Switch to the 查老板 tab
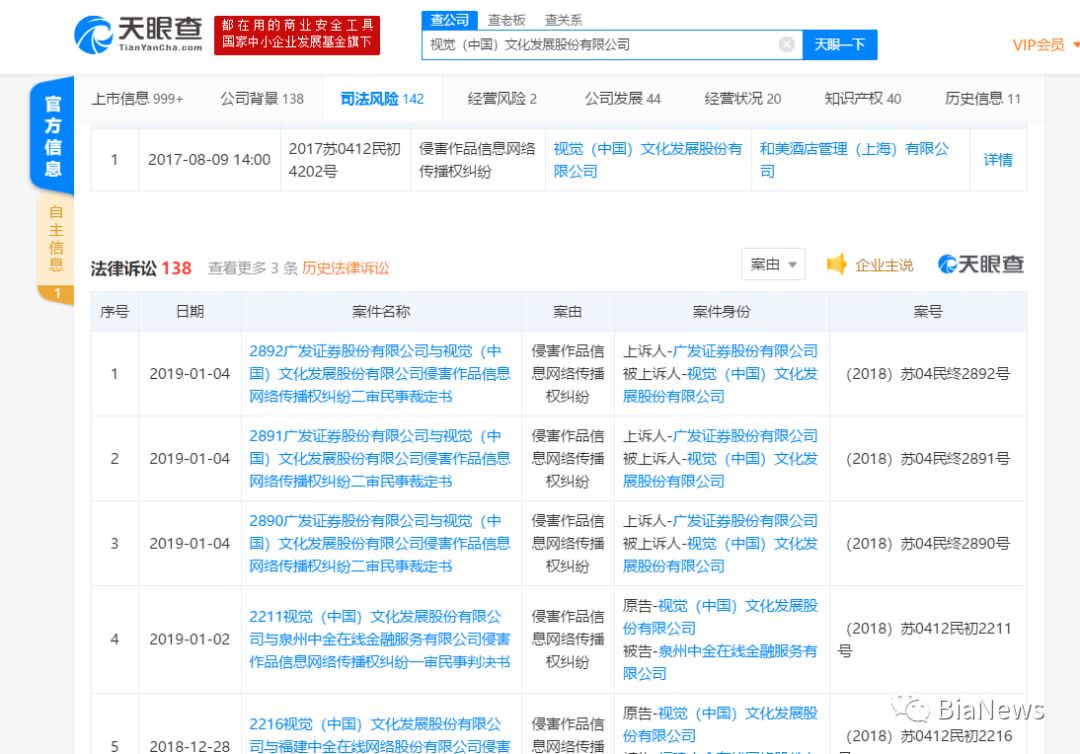This screenshot has width=1080, height=754. (505, 19)
